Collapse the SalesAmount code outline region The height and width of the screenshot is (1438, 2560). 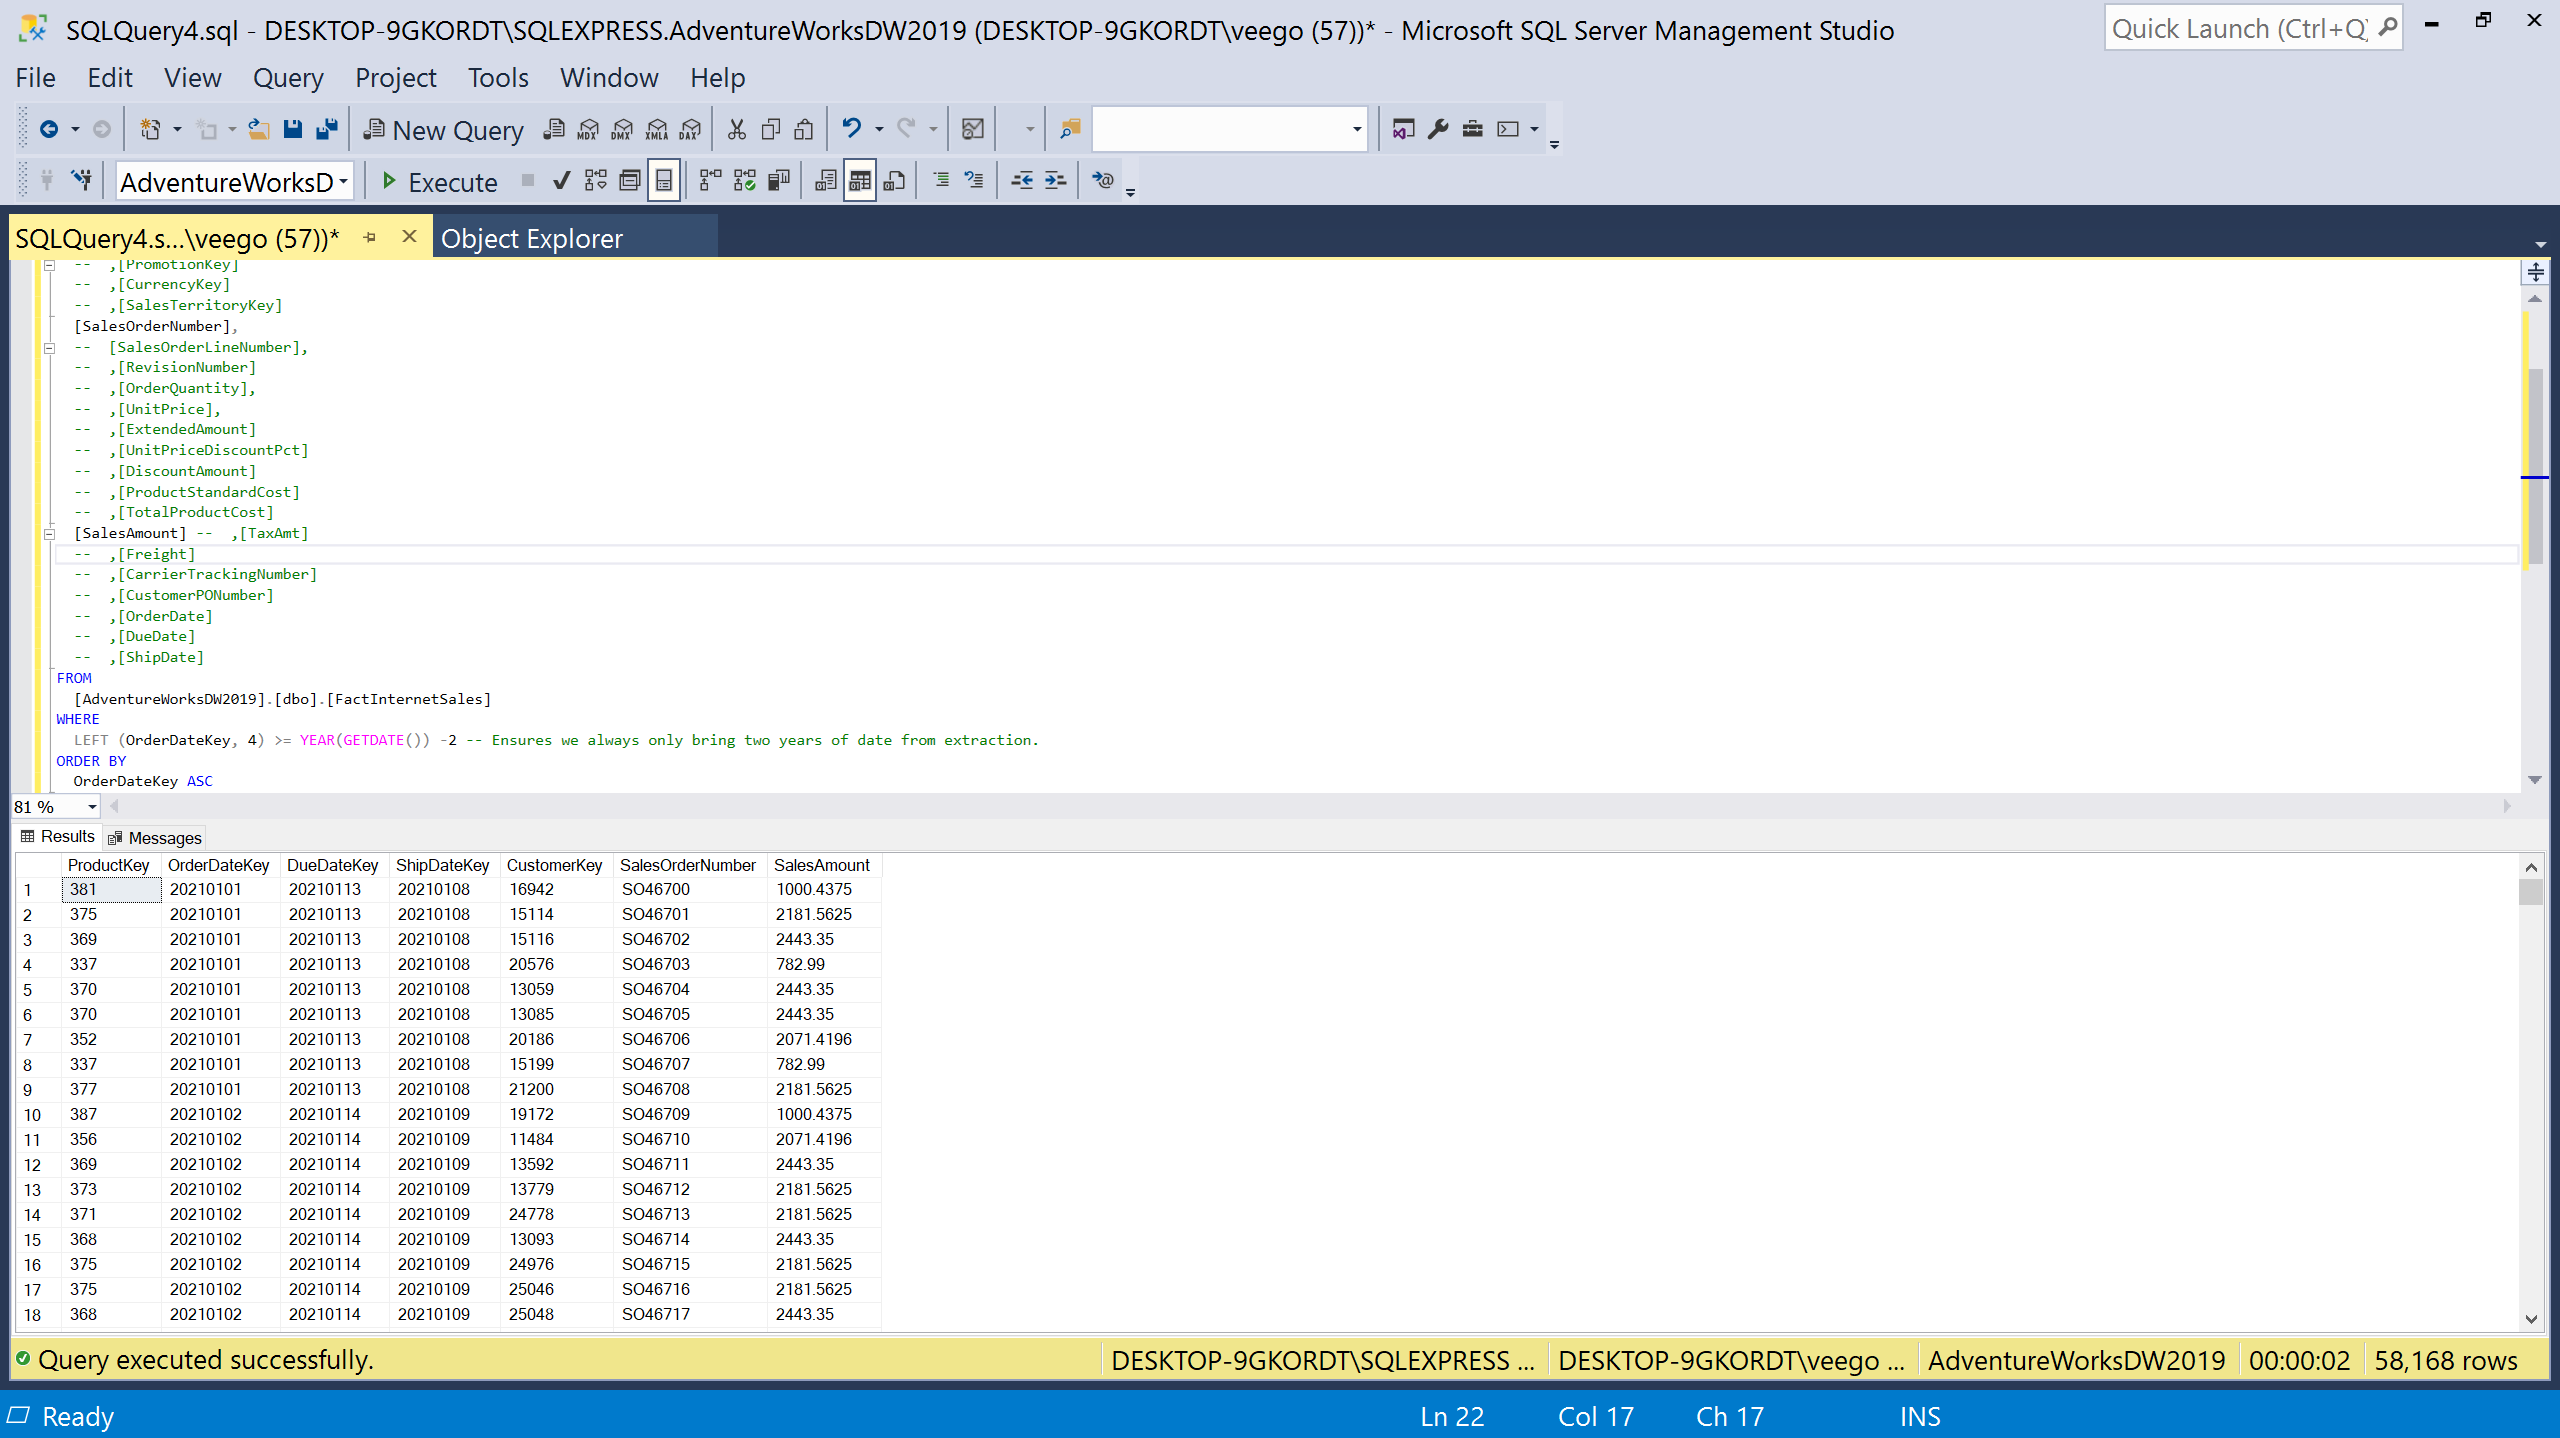48,534
